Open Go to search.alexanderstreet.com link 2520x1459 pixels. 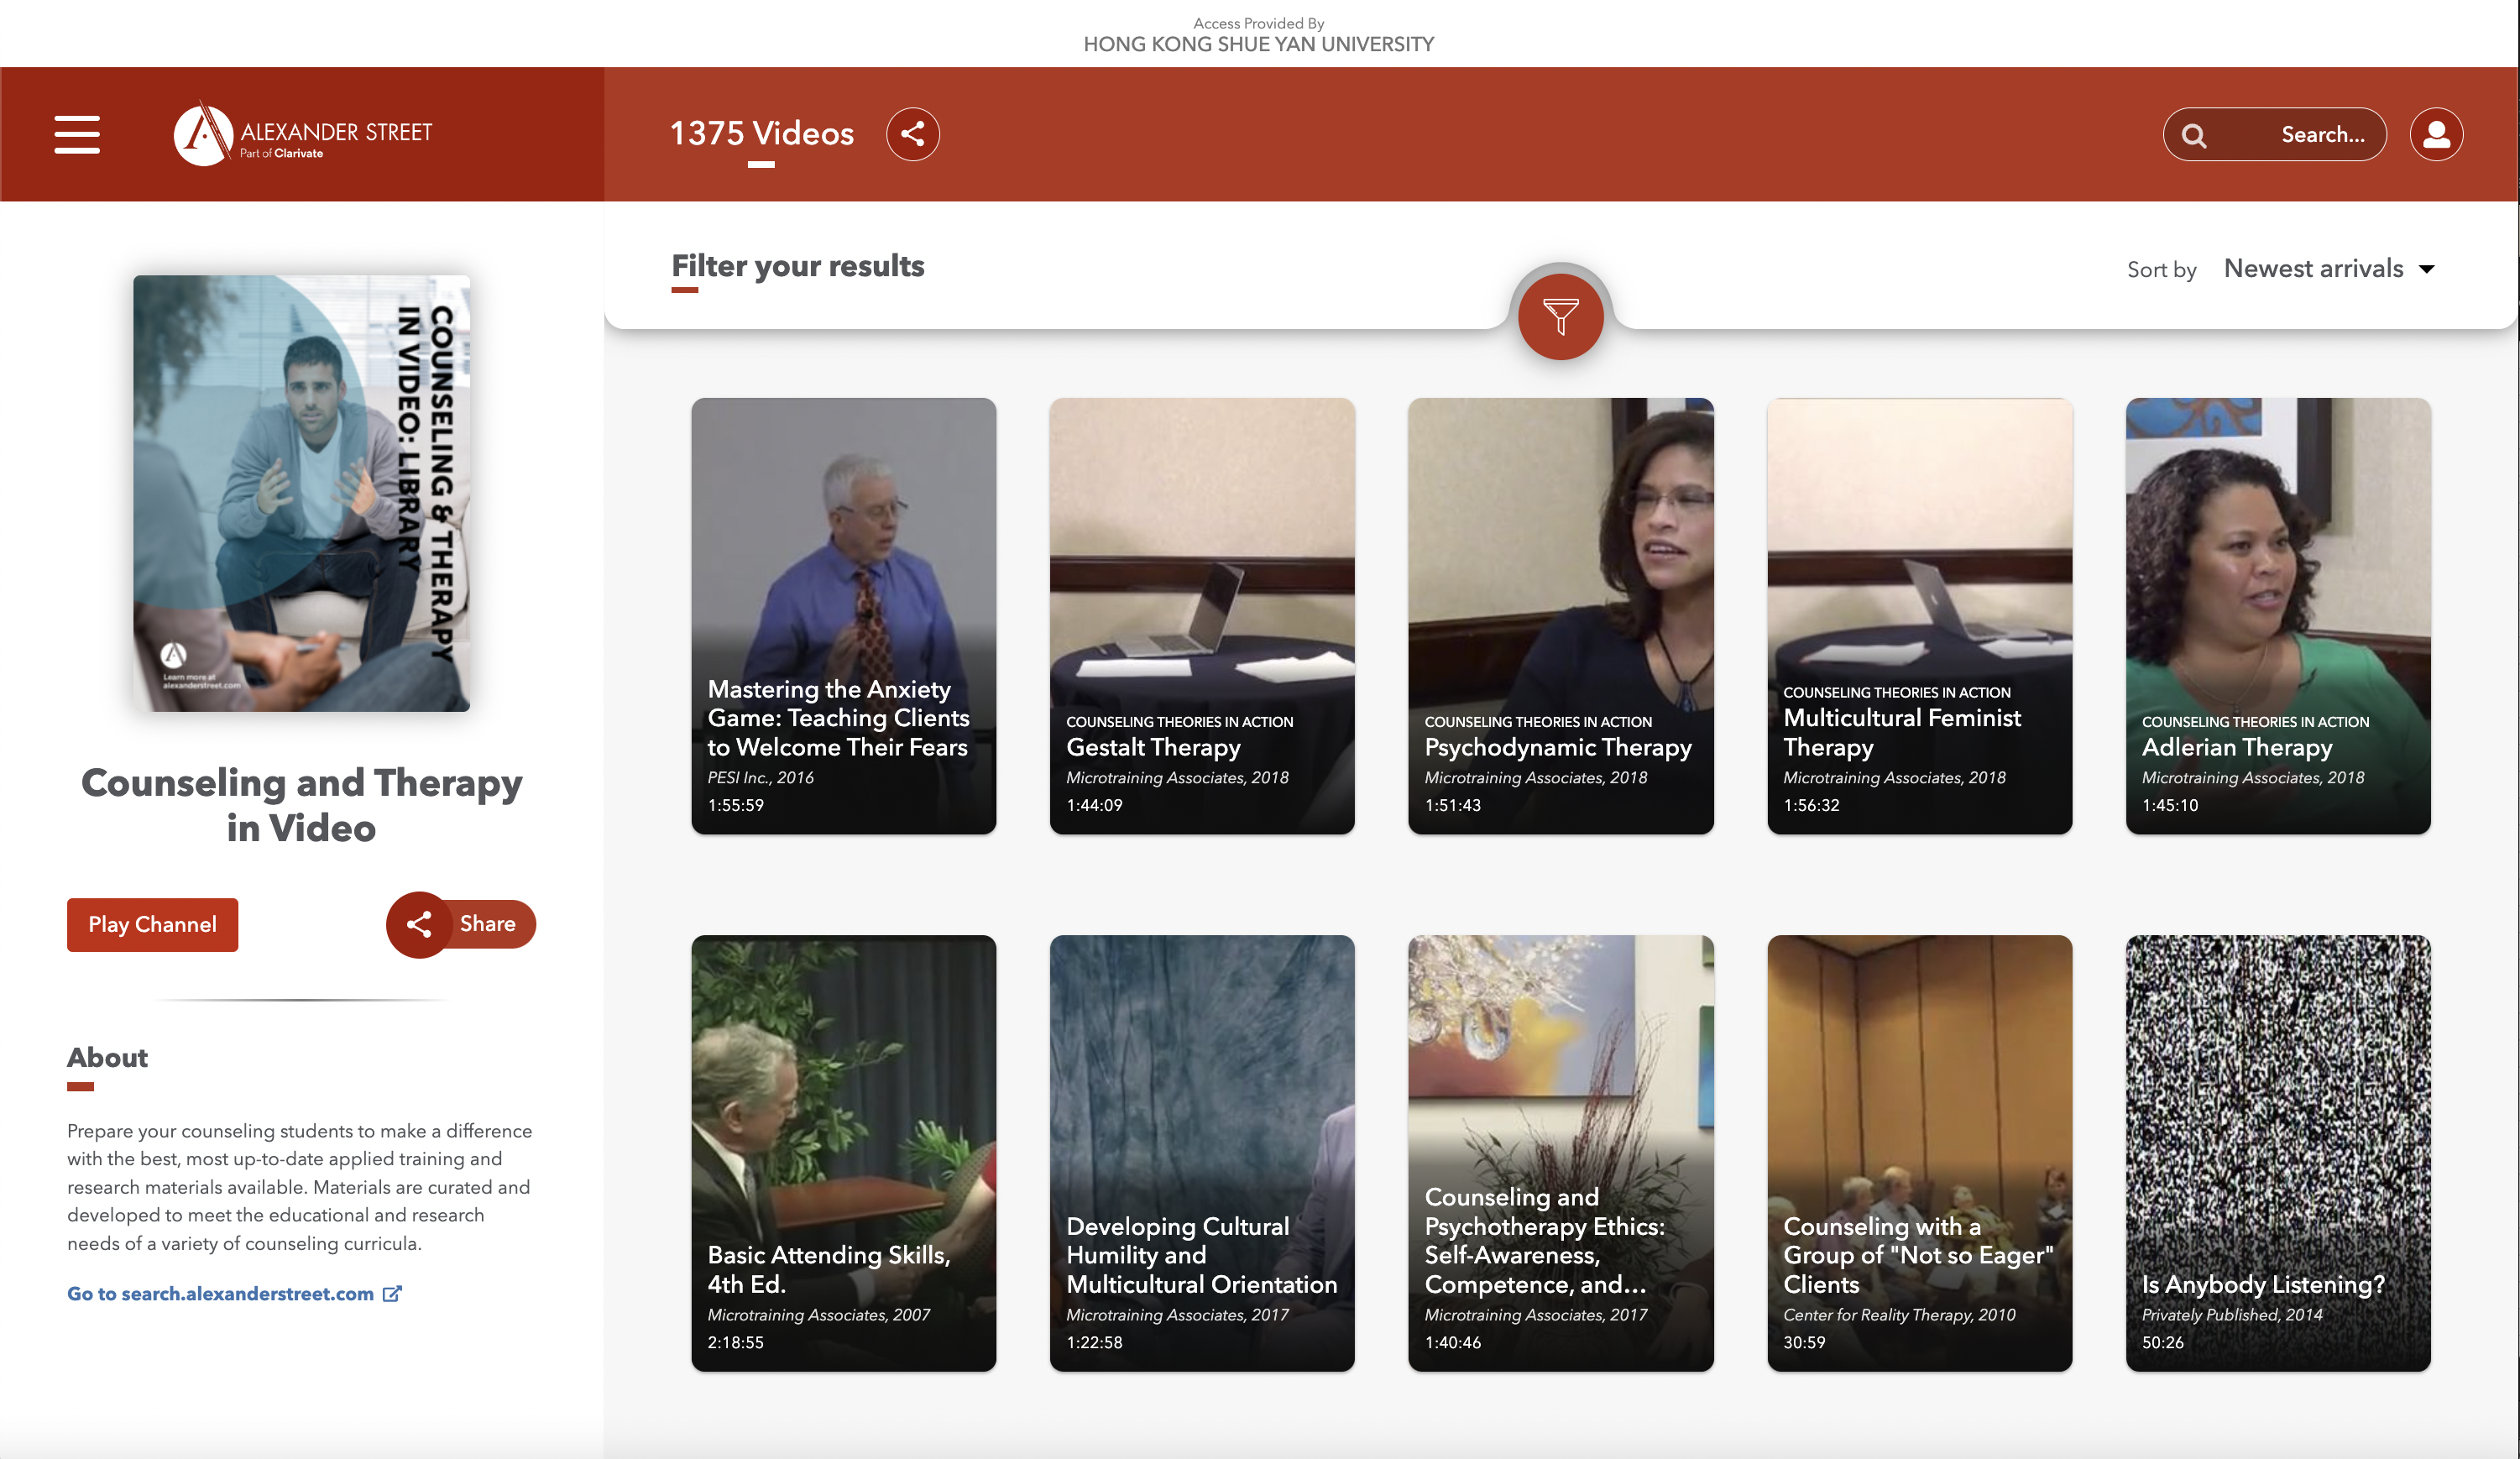point(220,1293)
